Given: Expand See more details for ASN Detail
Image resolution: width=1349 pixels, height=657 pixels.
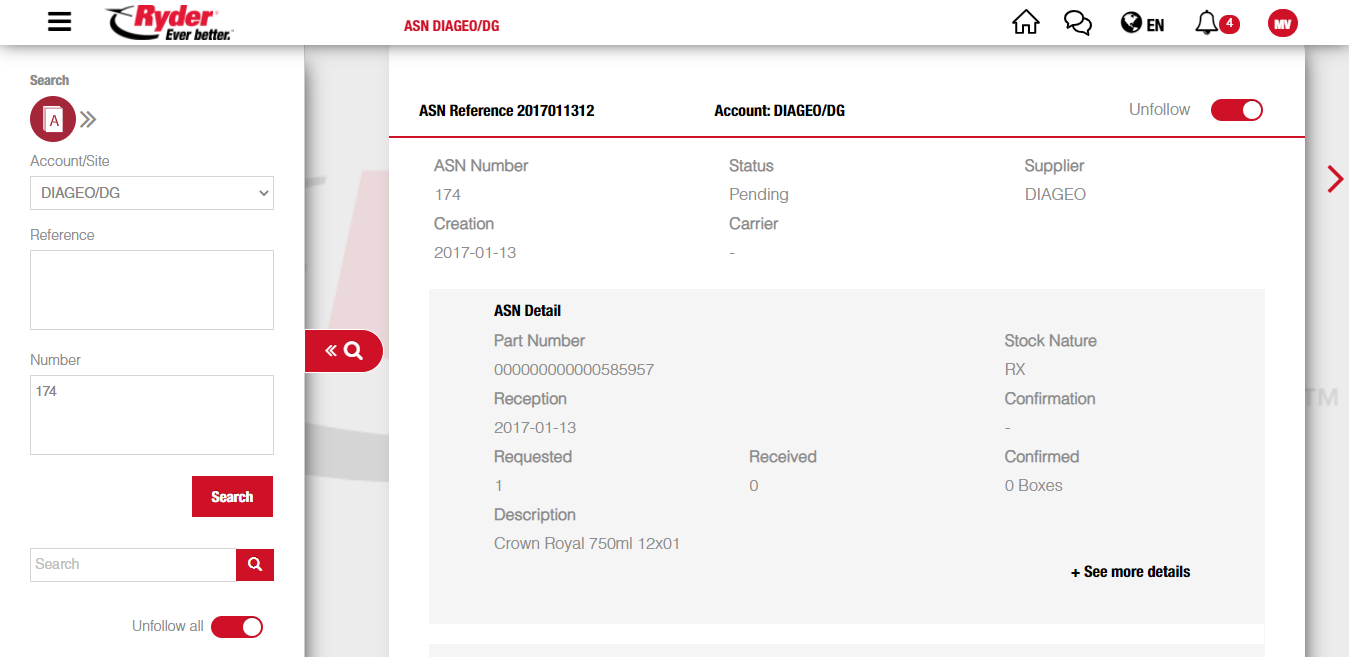Looking at the screenshot, I should [1130, 572].
